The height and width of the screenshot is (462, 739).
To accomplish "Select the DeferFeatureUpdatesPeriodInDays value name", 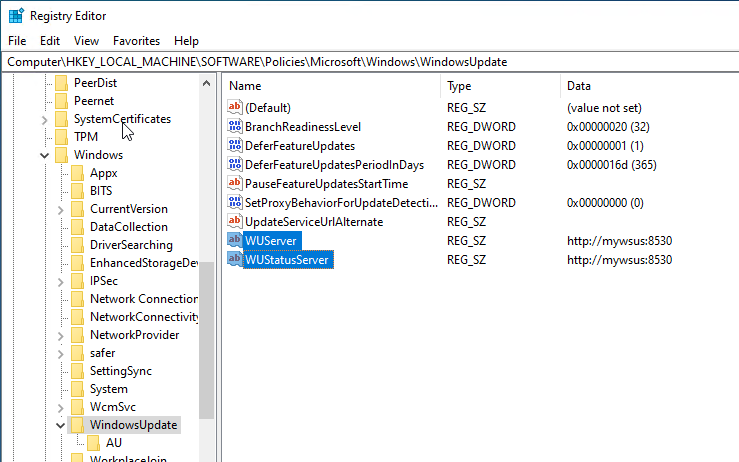I will click(334, 165).
